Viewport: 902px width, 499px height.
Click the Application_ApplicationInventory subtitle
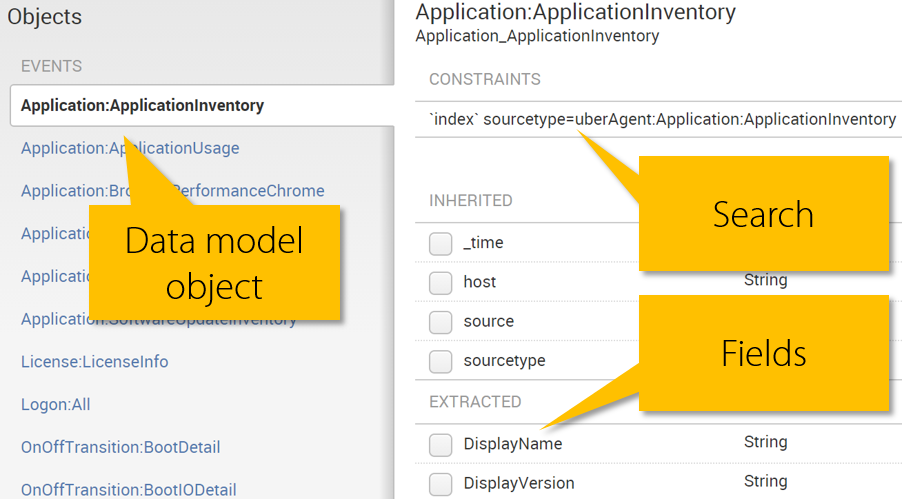(537, 36)
